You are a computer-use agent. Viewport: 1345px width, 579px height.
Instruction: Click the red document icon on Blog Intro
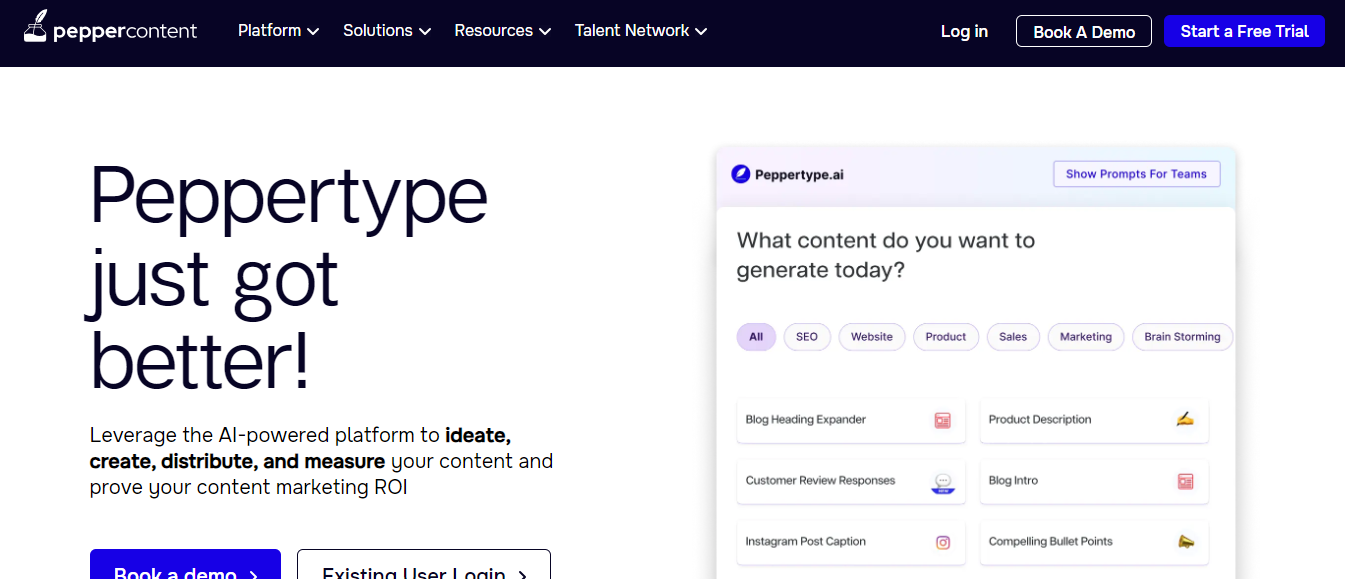click(1185, 481)
